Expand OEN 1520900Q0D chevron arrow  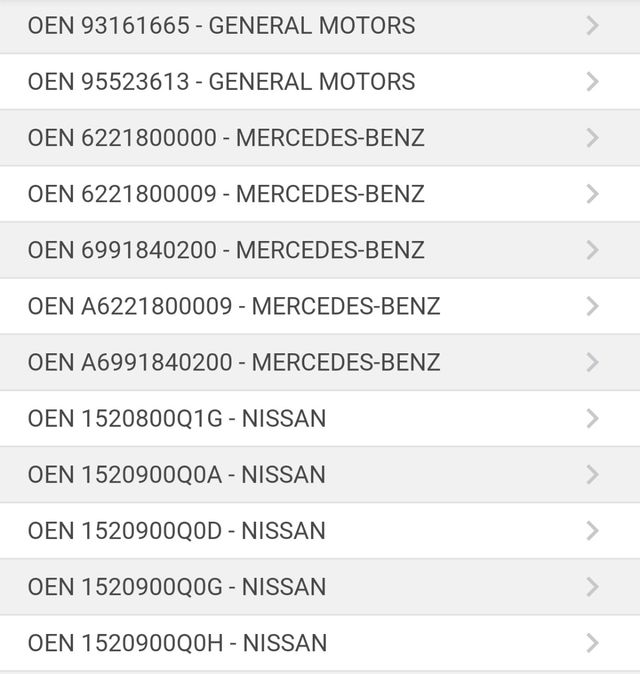pos(593,530)
